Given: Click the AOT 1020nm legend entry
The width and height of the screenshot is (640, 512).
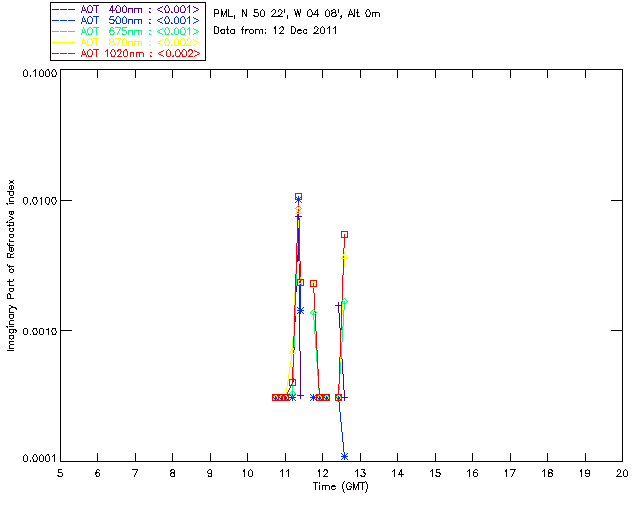Looking at the screenshot, I should (x=127, y=53).
